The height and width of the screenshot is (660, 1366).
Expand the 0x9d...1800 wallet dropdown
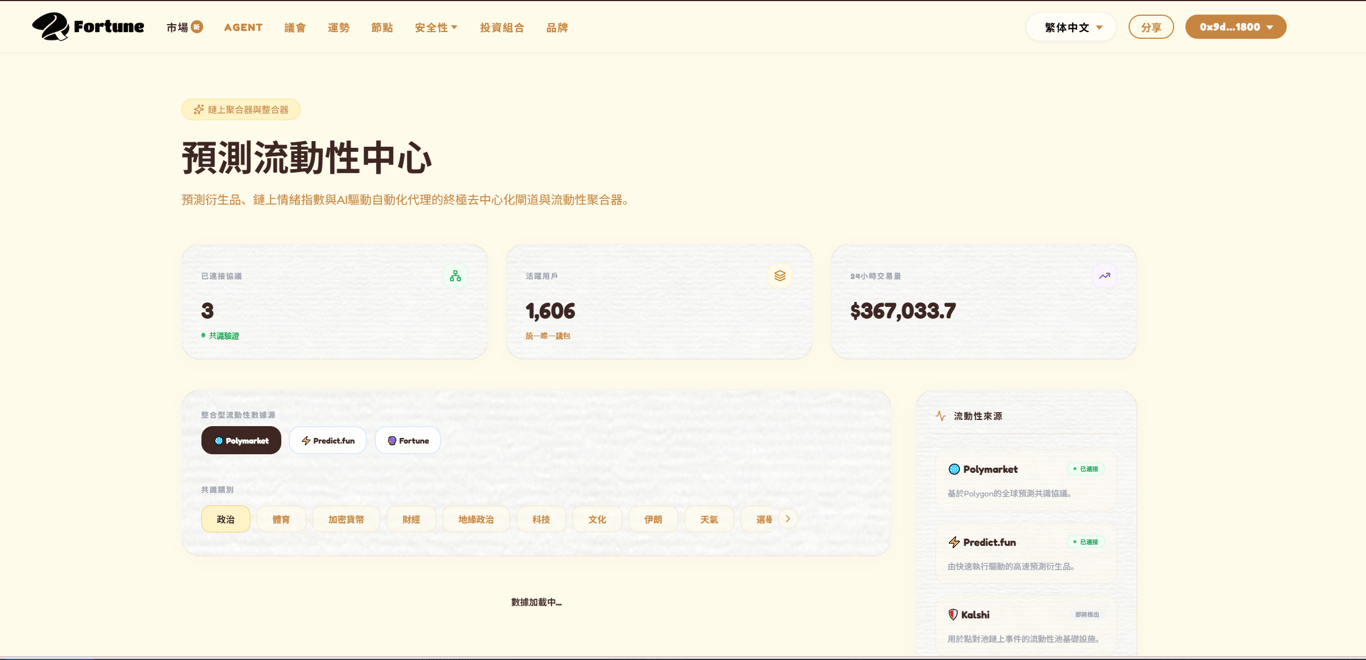[x=1236, y=27]
